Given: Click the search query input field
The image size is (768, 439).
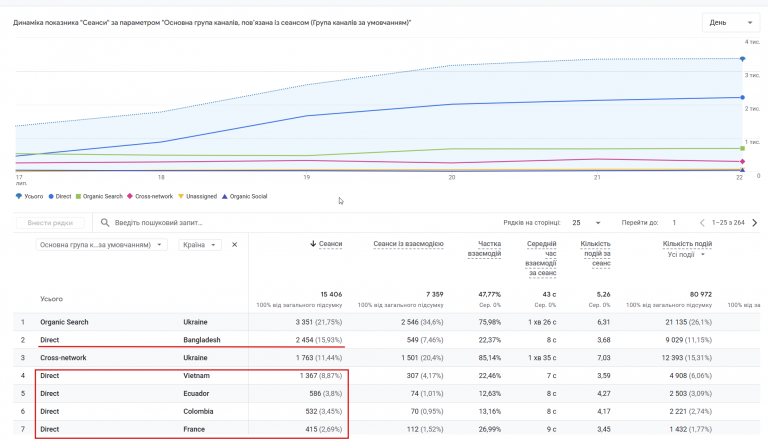Looking at the screenshot, I should (x=294, y=222).
